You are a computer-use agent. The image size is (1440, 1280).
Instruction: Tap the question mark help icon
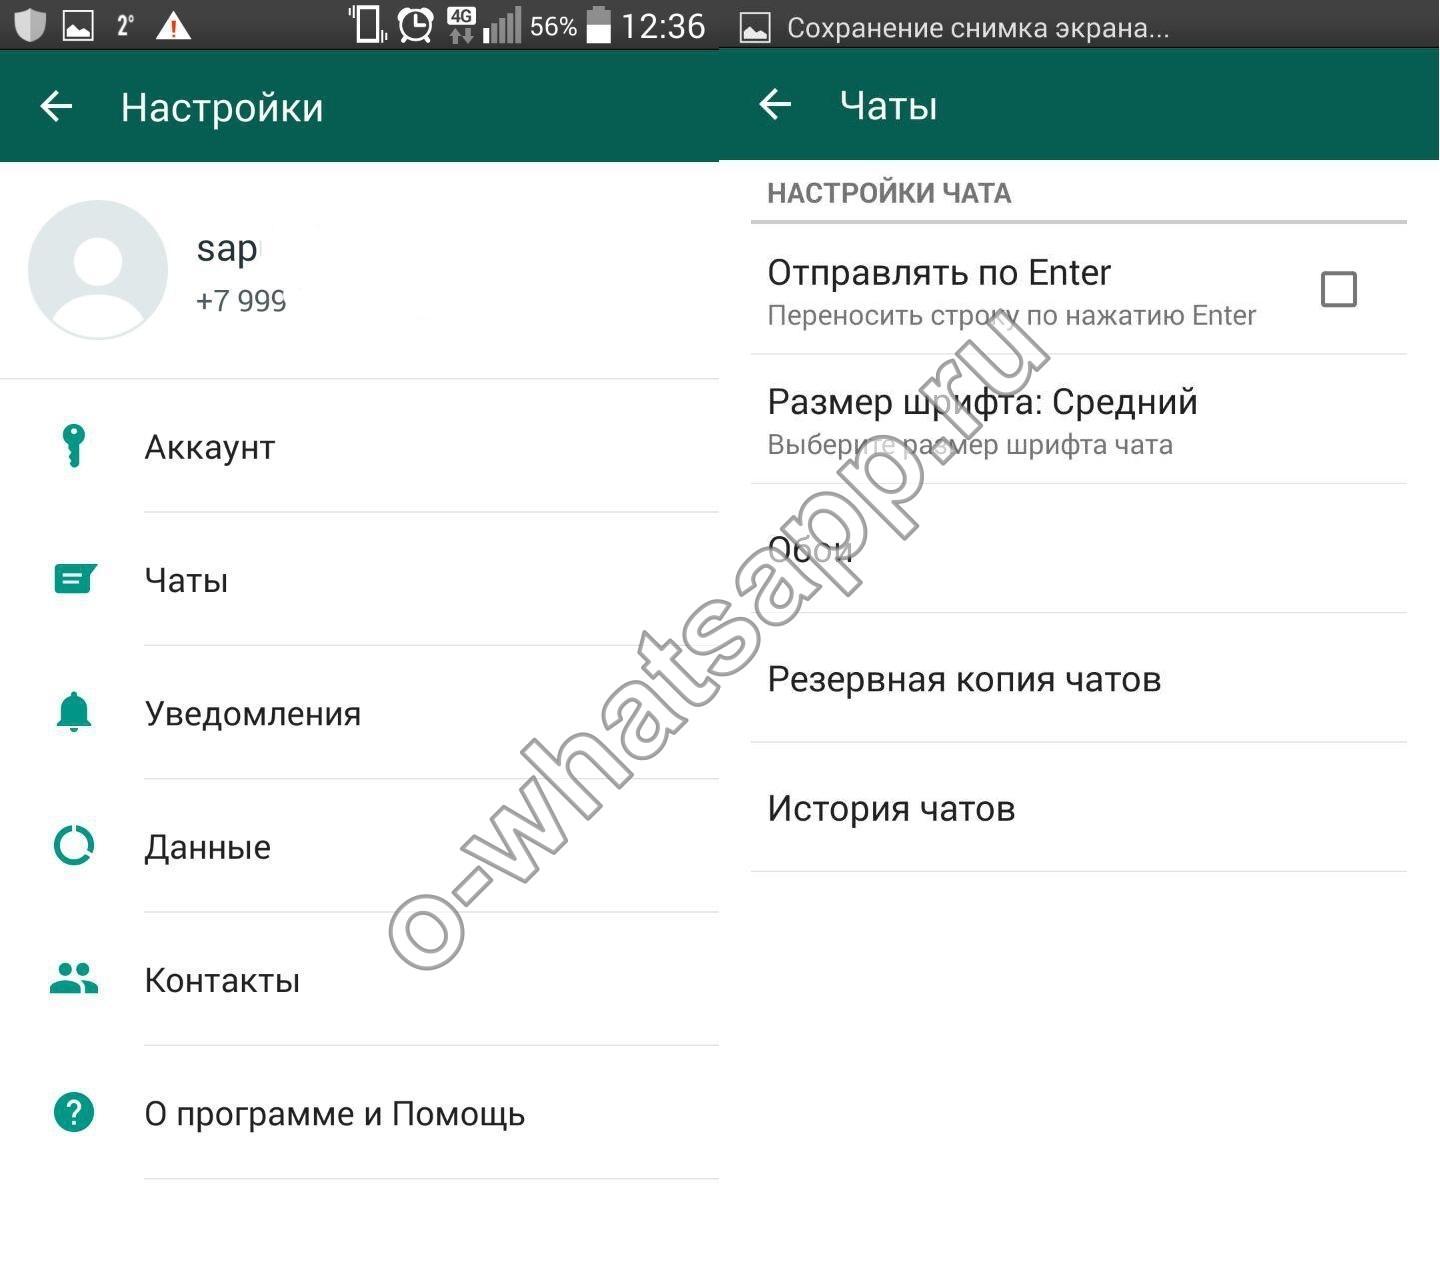pos(73,1112)
